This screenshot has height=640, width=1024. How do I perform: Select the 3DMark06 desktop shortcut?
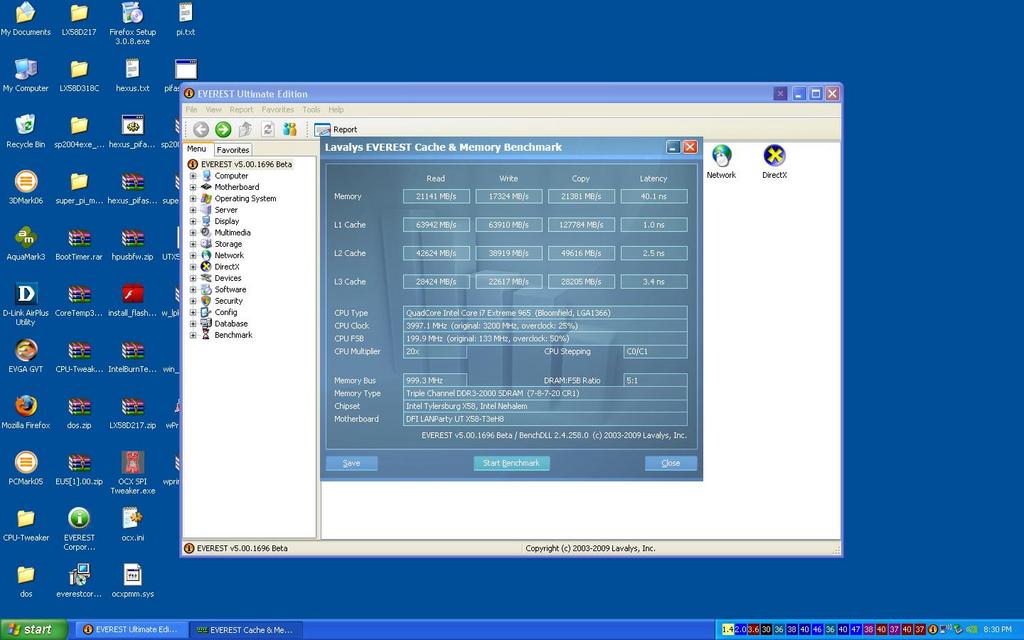25,187
